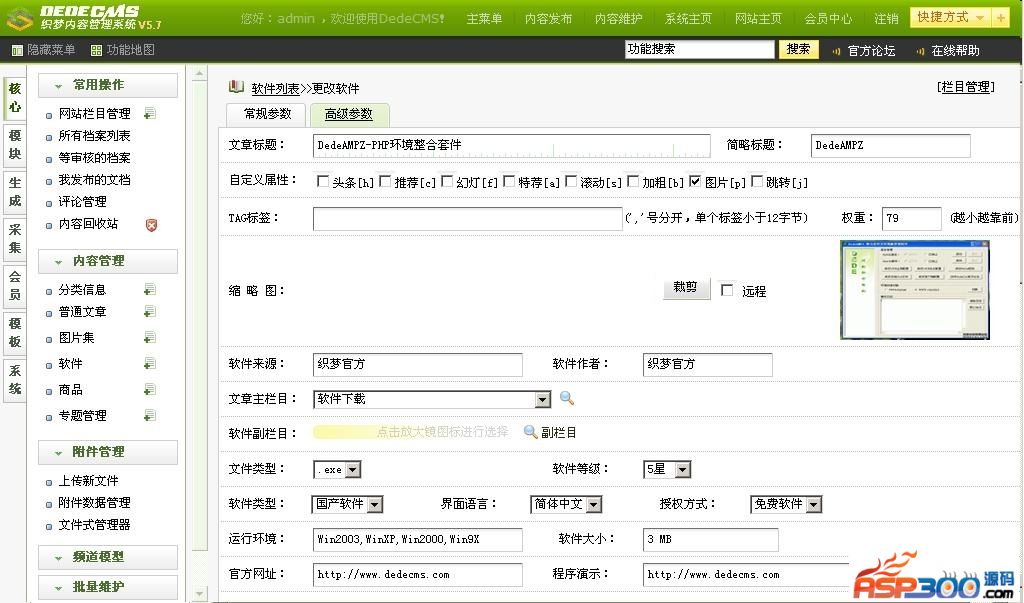Click the add icon next to 图片集
1024x603 pixels.
coord(150,338)
